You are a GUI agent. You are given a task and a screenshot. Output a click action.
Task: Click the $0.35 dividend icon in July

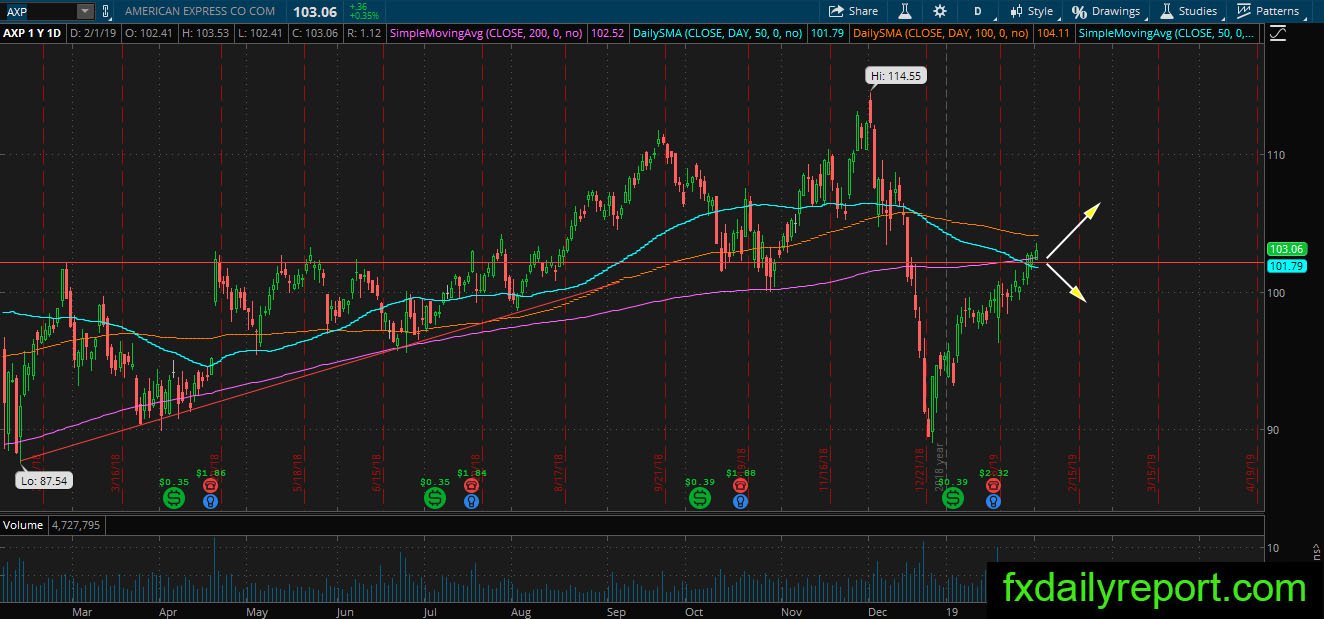[x=436, y=496]
